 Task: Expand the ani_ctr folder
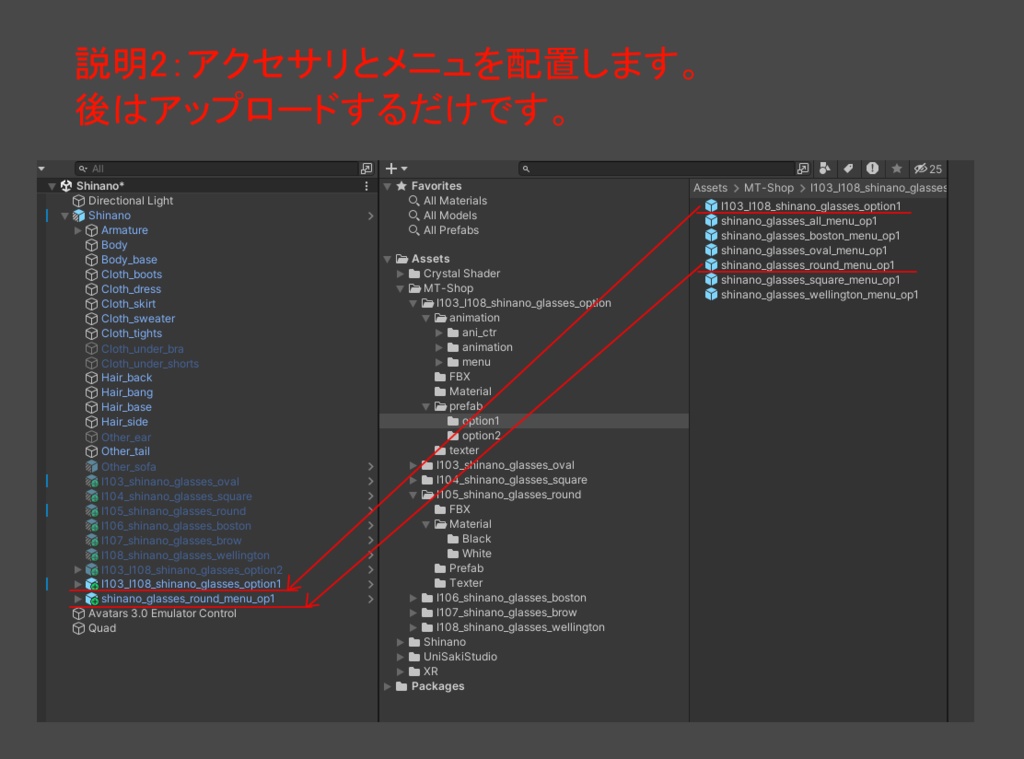440,332
